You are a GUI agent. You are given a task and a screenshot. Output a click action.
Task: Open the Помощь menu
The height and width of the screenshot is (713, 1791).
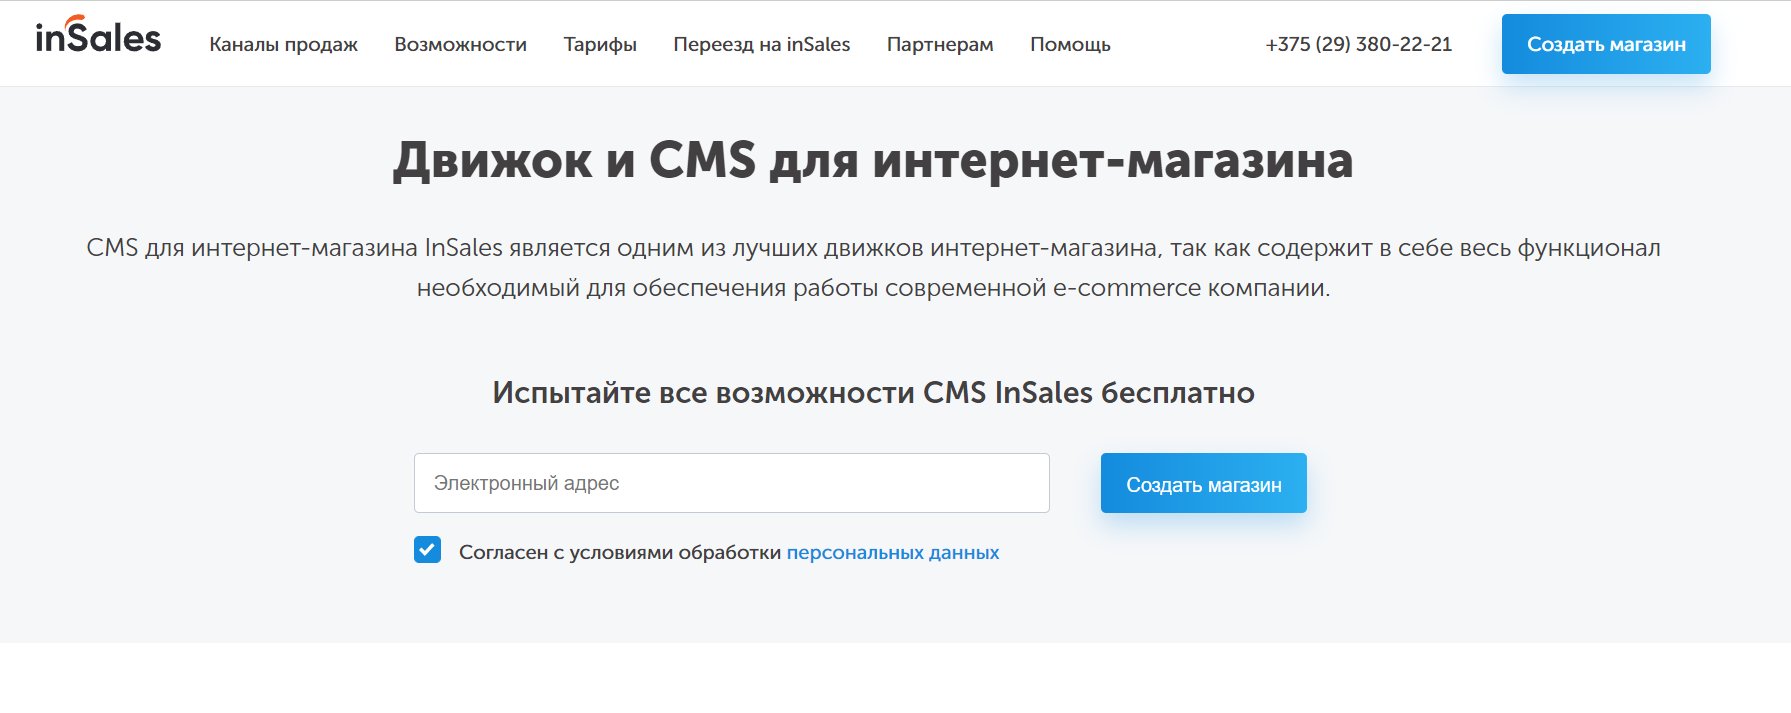(1070, 44)
